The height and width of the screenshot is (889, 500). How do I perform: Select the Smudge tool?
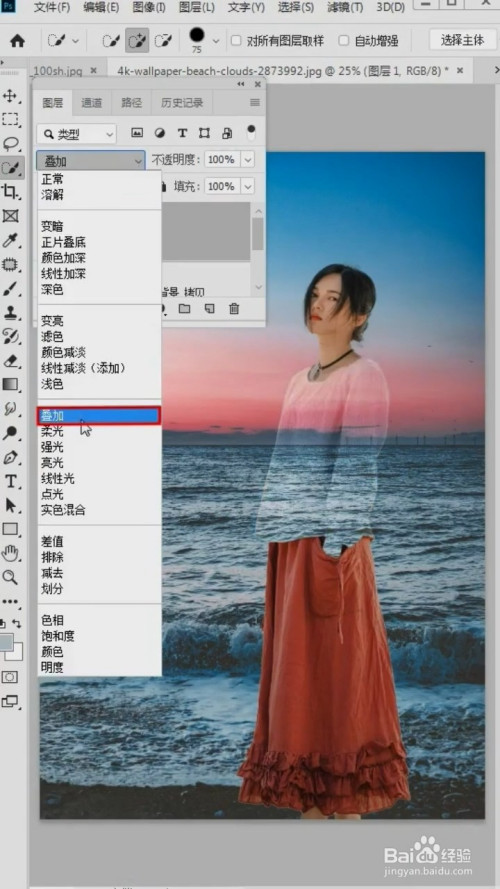[x=10, y=409]
